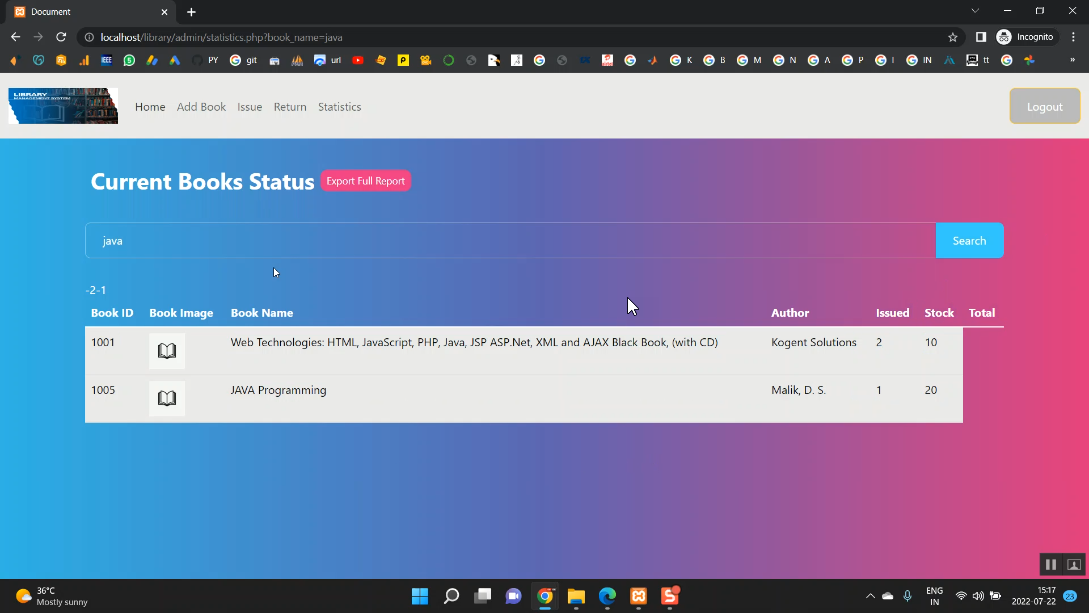
Task: Open the YouTube bookmark icon
Action: pos(358,60)
